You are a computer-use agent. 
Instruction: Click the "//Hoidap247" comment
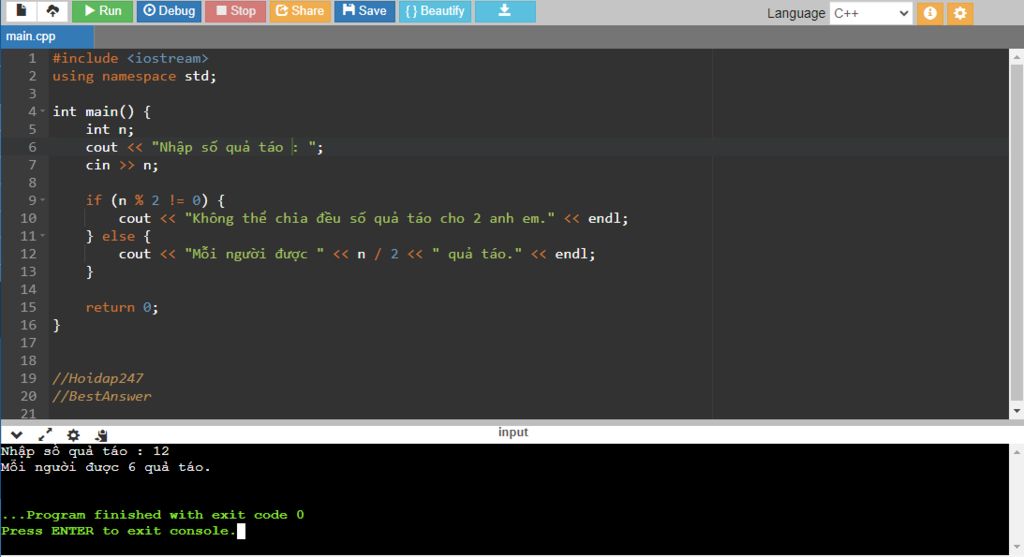point(98,378)
